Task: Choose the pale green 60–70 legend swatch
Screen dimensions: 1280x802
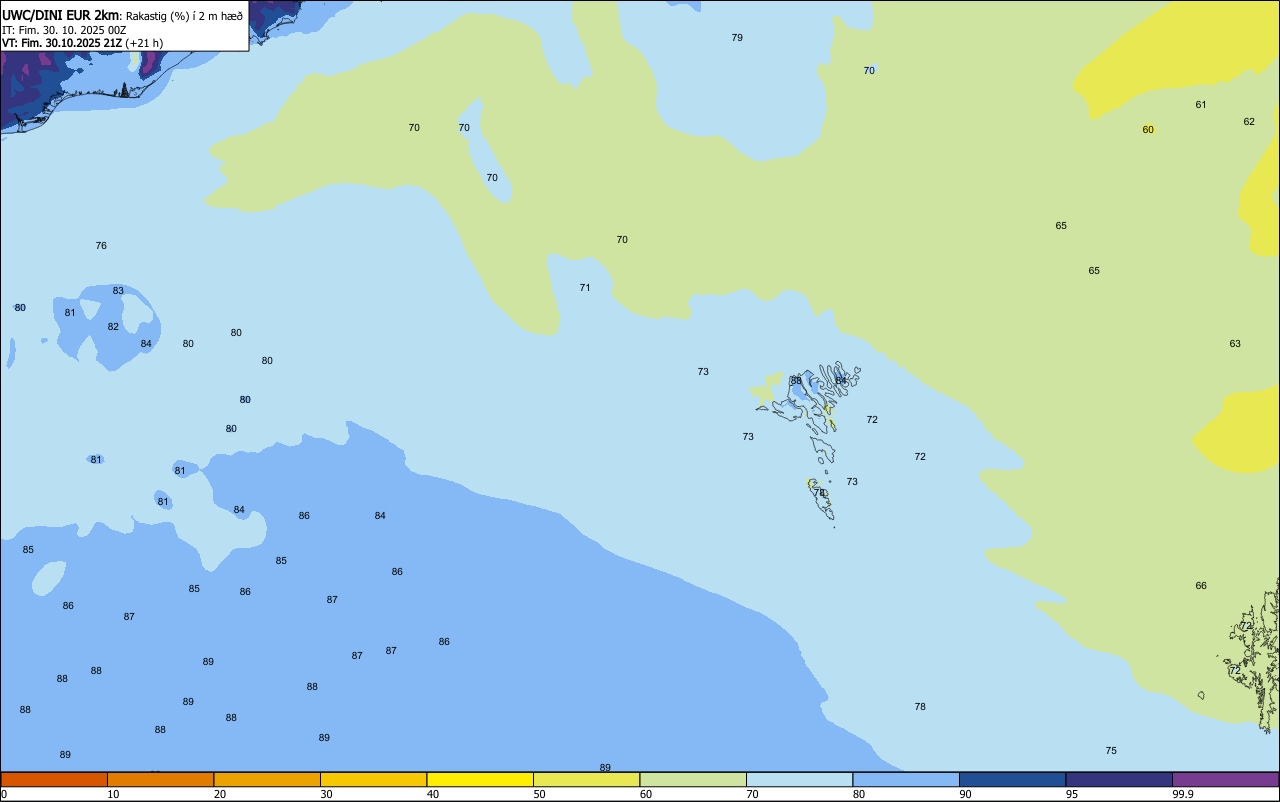Action: click(693, 779)
